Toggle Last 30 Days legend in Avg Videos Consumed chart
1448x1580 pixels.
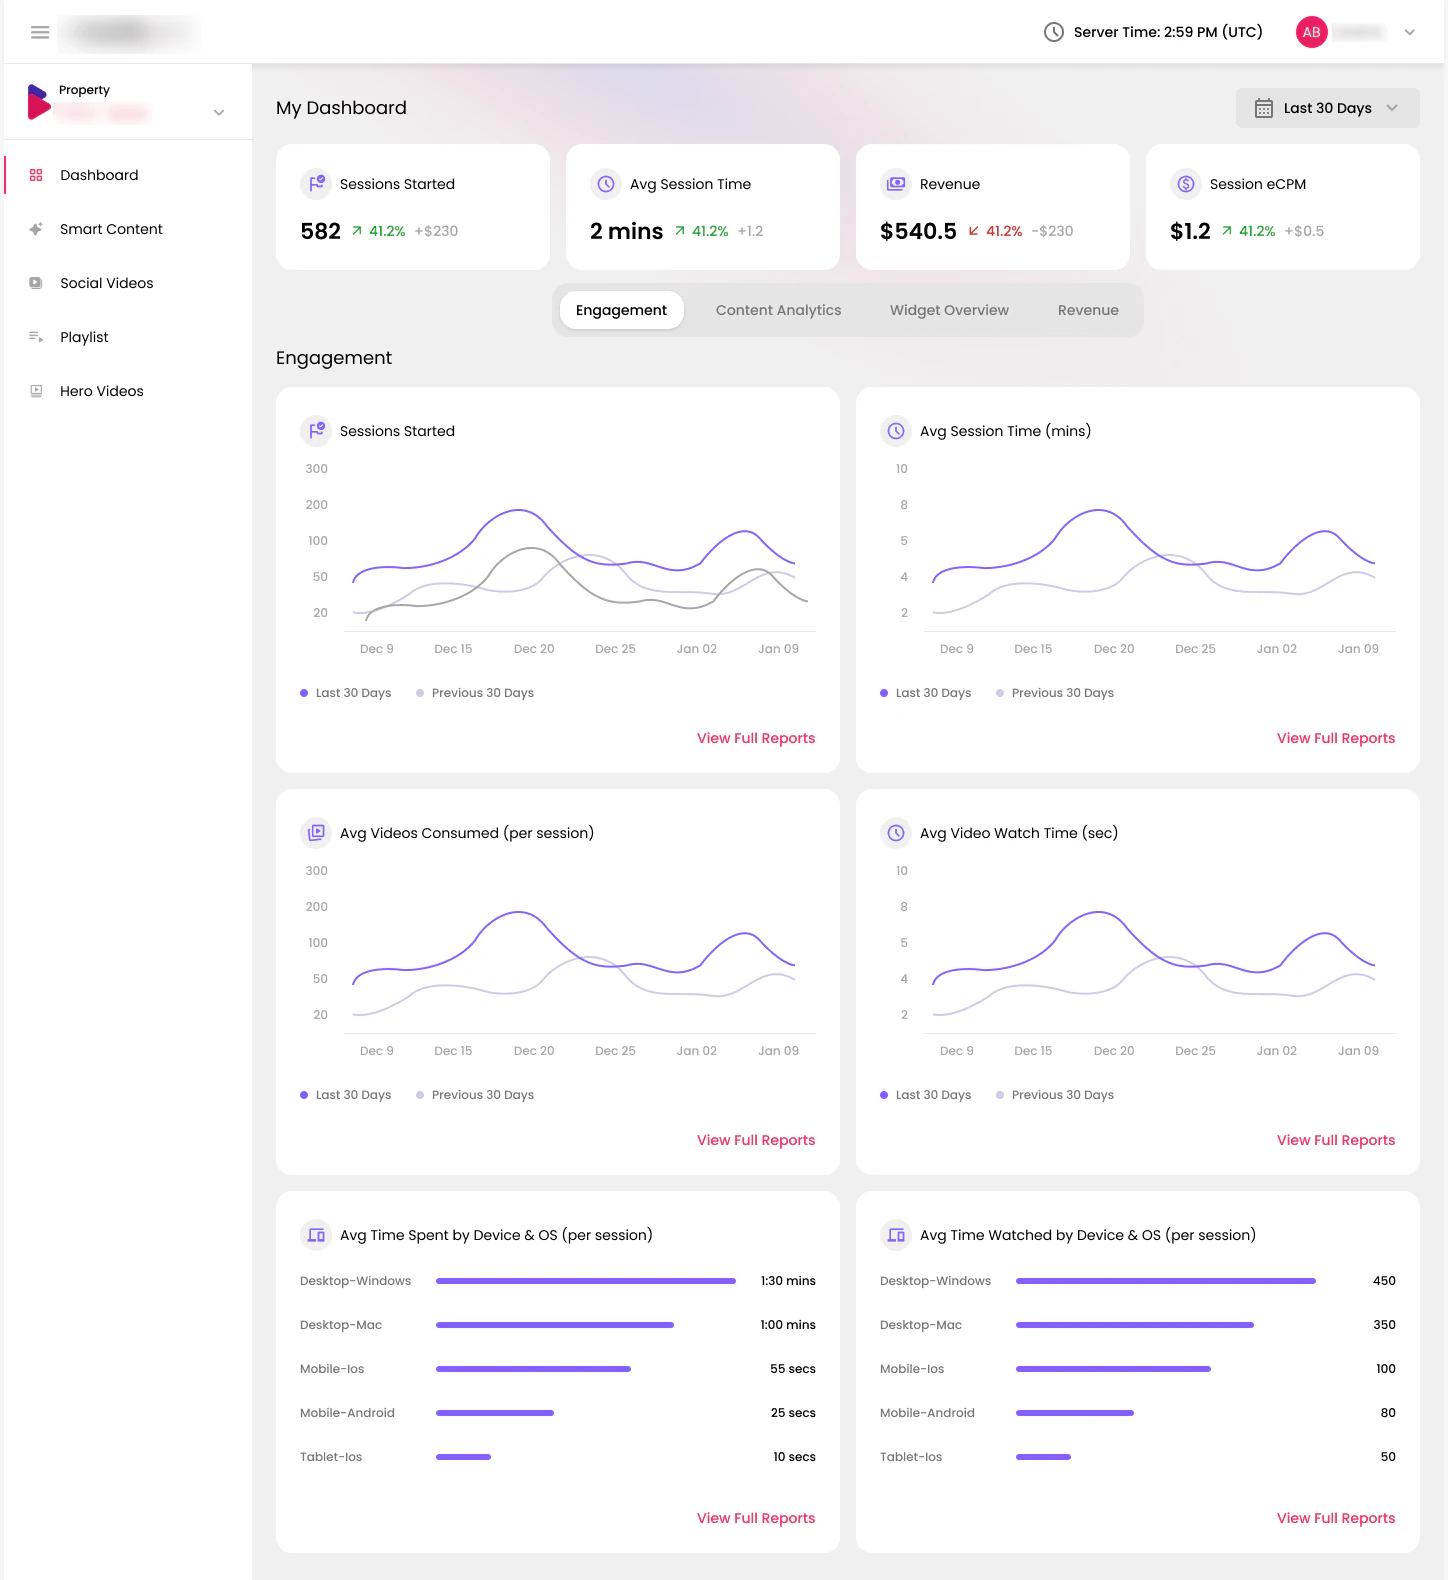pyautogui.click(x=346, y=1095)
